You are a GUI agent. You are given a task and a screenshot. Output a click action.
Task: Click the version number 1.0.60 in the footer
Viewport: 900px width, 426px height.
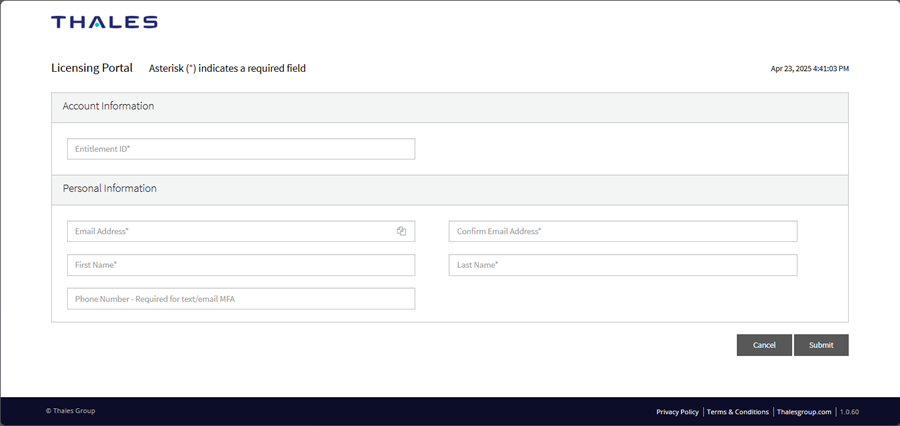(849, 412)
